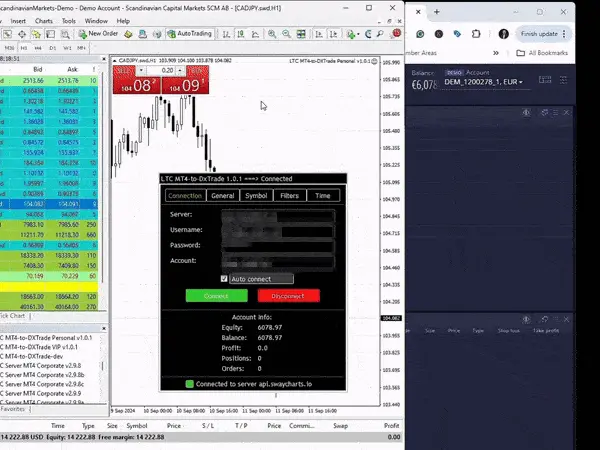Open new tab in browser window
The width and height of the screenshot is (600, 450).
pyautogui.click(x=437, y=11)
